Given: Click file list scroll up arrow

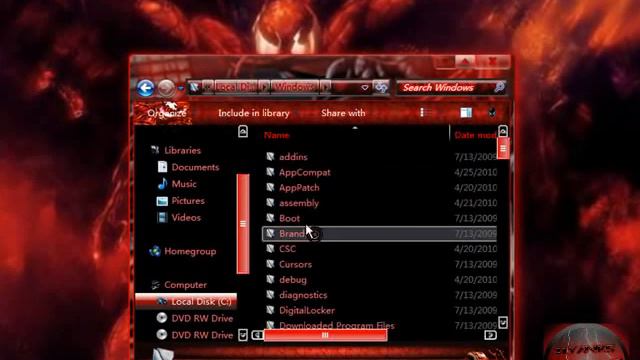Looking at the screenshot, I should 503,131.
